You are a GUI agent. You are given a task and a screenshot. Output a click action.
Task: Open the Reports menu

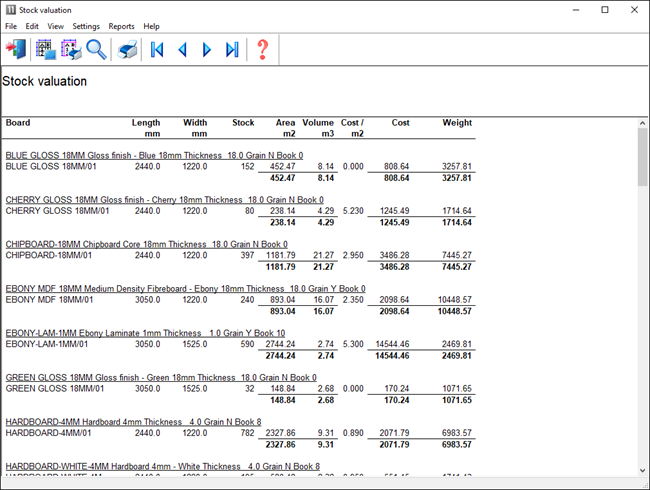point(121,26)
